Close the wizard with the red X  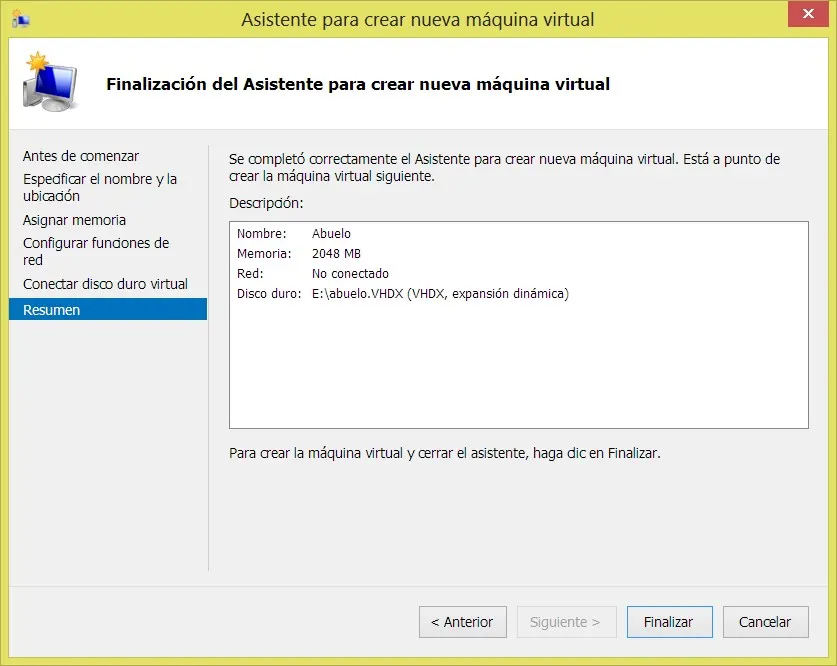(x=808, y=14)
